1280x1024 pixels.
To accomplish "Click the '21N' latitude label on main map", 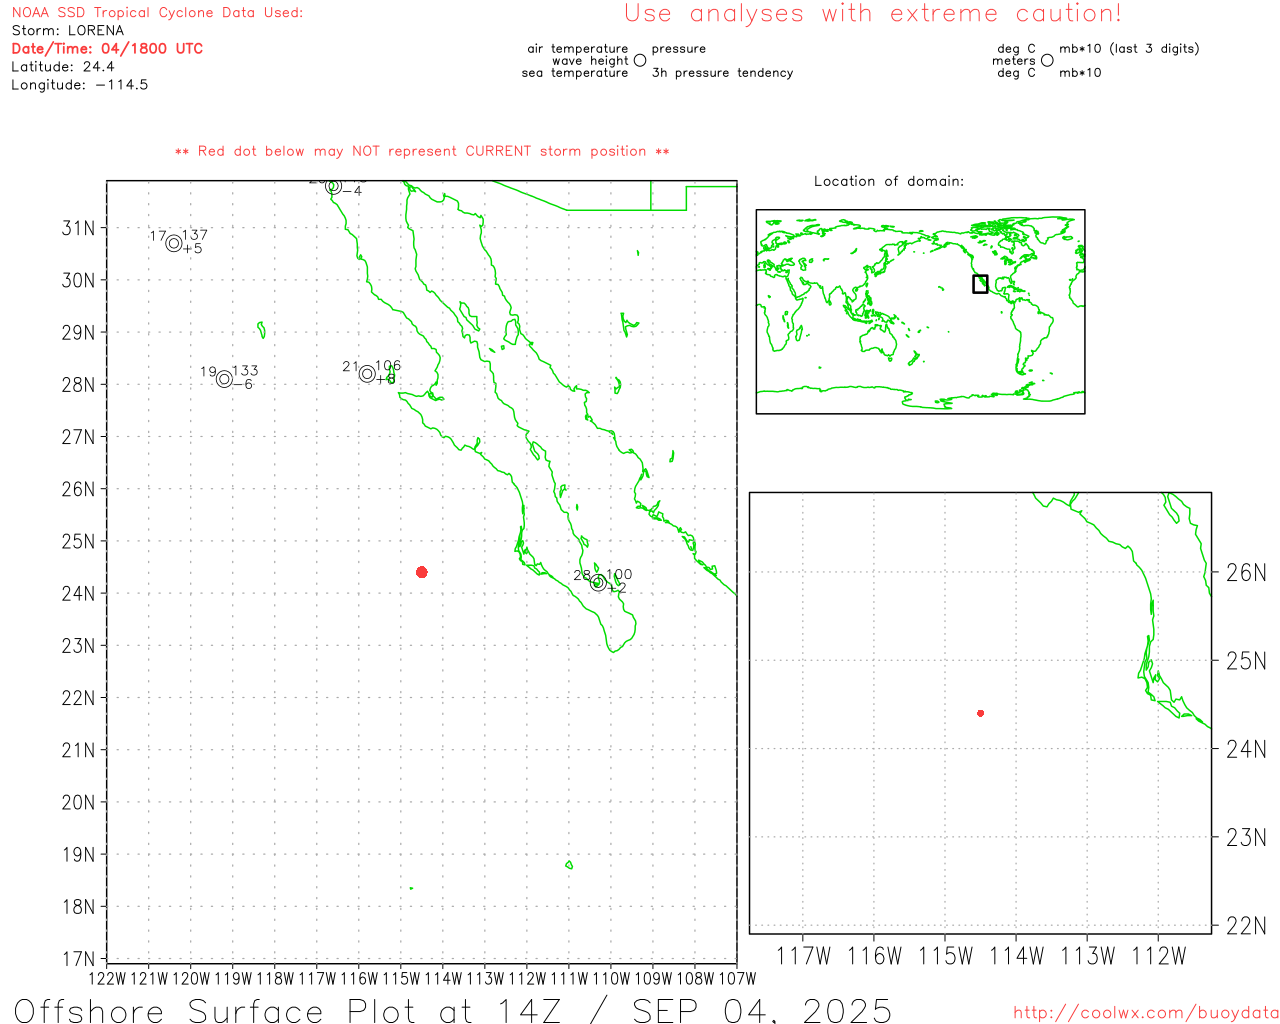I will point(79,751).
